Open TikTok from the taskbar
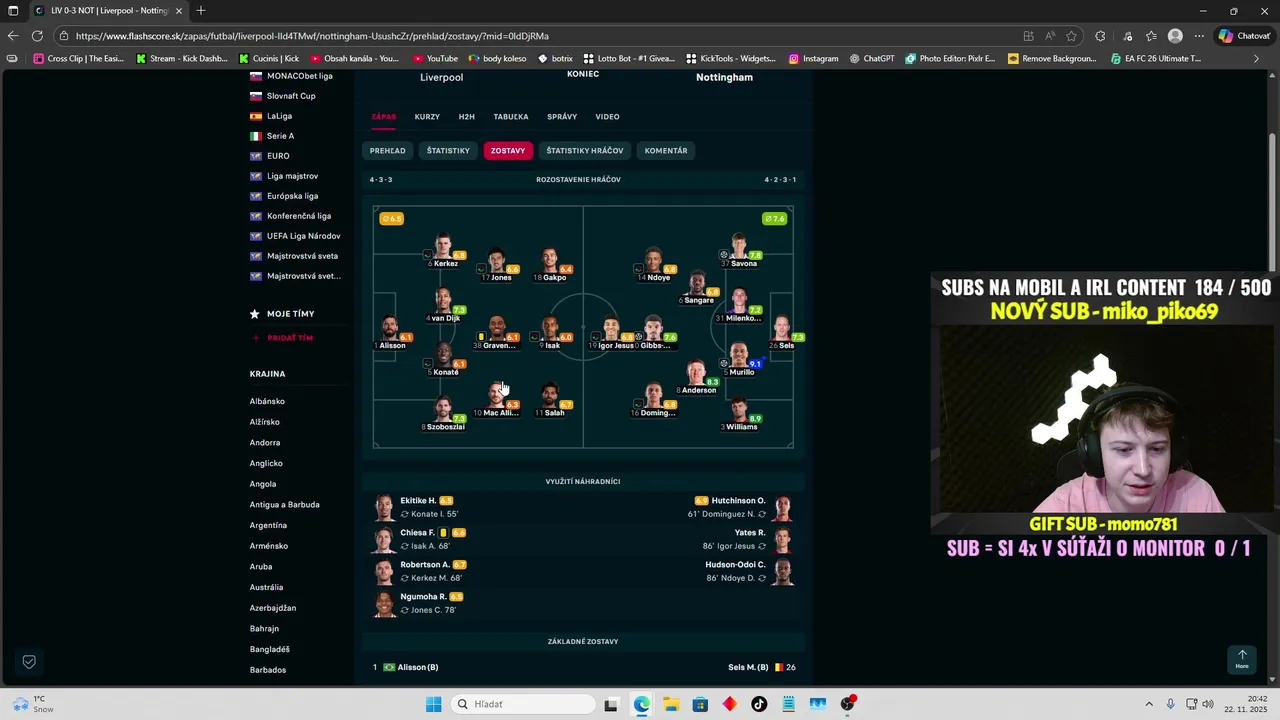1280x720 pixels. (x=759, y=704)
